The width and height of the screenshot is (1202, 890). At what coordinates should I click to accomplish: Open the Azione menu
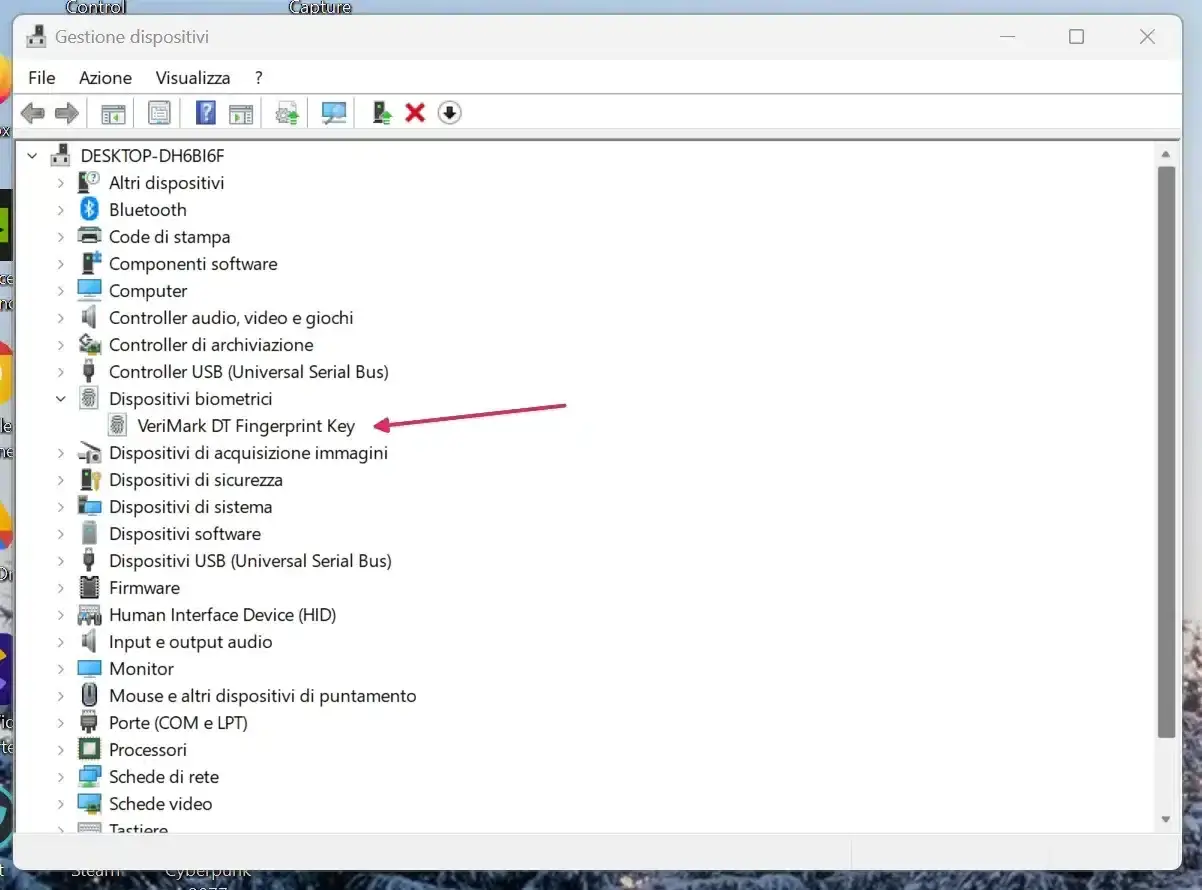pos(105,77)
